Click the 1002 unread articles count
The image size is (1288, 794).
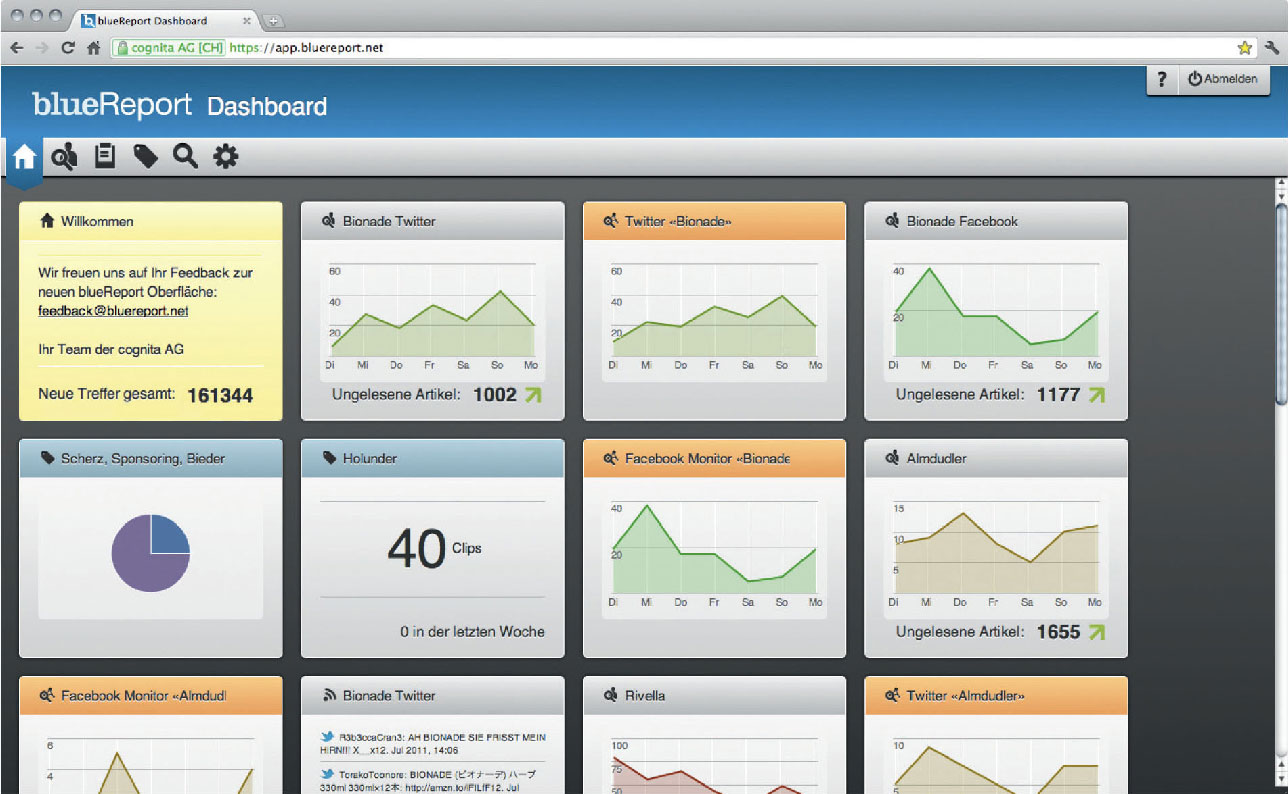[x=495, y=395]
